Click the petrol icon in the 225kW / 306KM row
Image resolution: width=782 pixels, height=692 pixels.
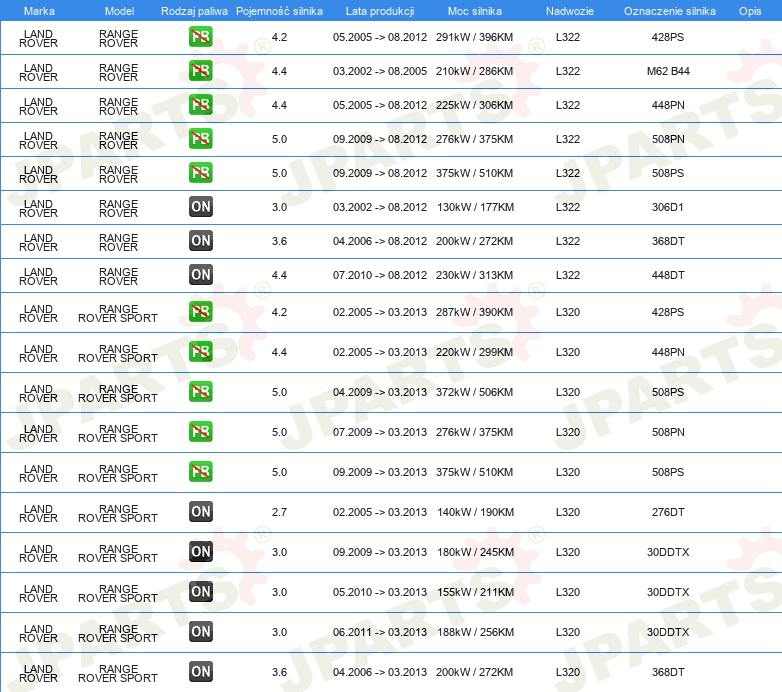(200, 105)
